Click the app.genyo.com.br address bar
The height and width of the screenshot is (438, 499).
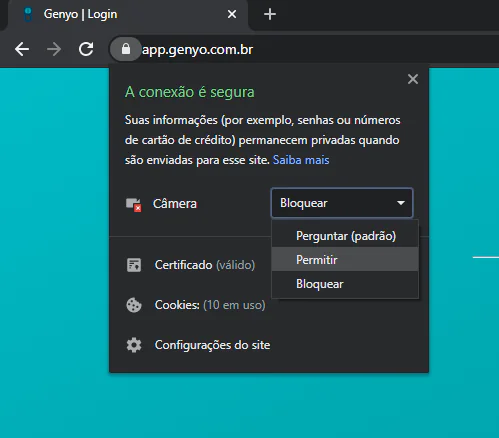[198, 50]
